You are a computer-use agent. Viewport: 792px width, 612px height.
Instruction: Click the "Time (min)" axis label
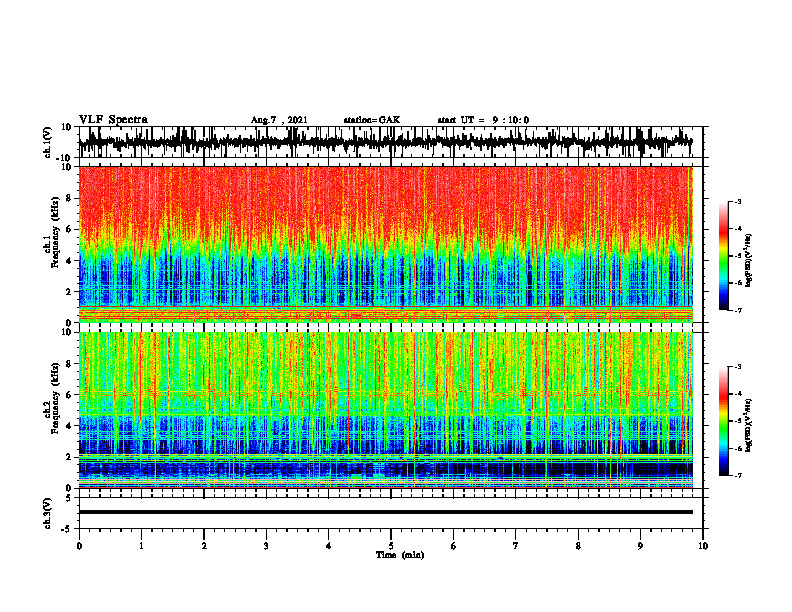click(x=400, y=555)
